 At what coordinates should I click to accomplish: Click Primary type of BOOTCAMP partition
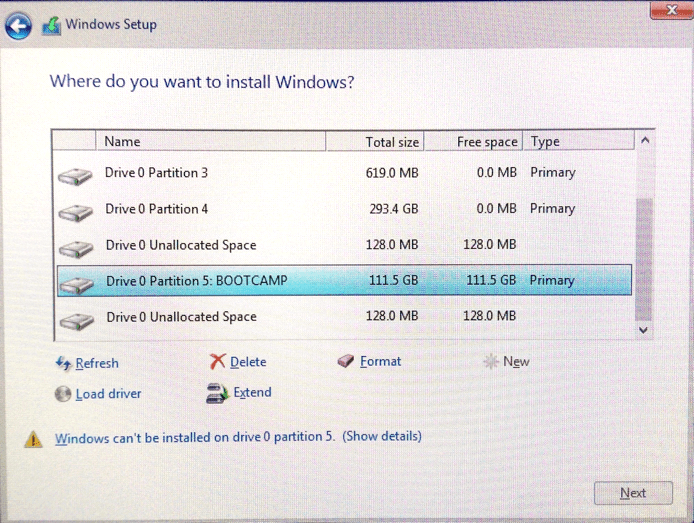pyautogui.click(x=552, y=281)
